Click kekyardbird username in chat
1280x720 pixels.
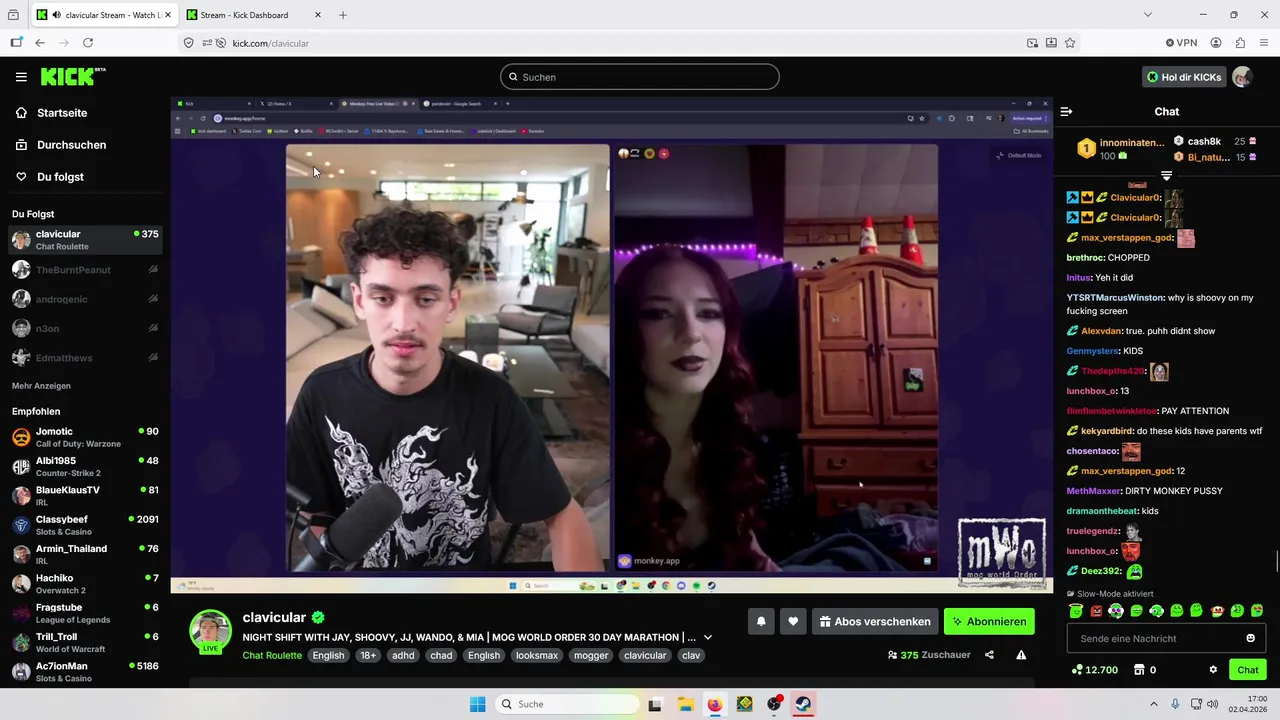pos(1107,431)
